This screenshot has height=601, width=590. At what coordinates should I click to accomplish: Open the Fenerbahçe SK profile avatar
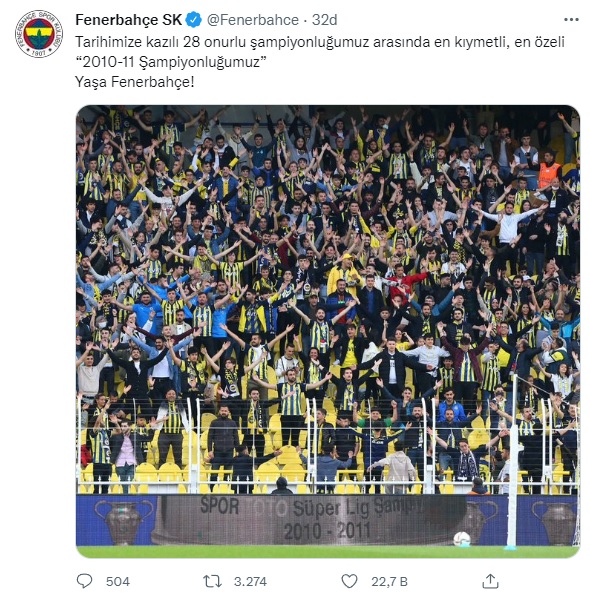click(x=39, y=34)
